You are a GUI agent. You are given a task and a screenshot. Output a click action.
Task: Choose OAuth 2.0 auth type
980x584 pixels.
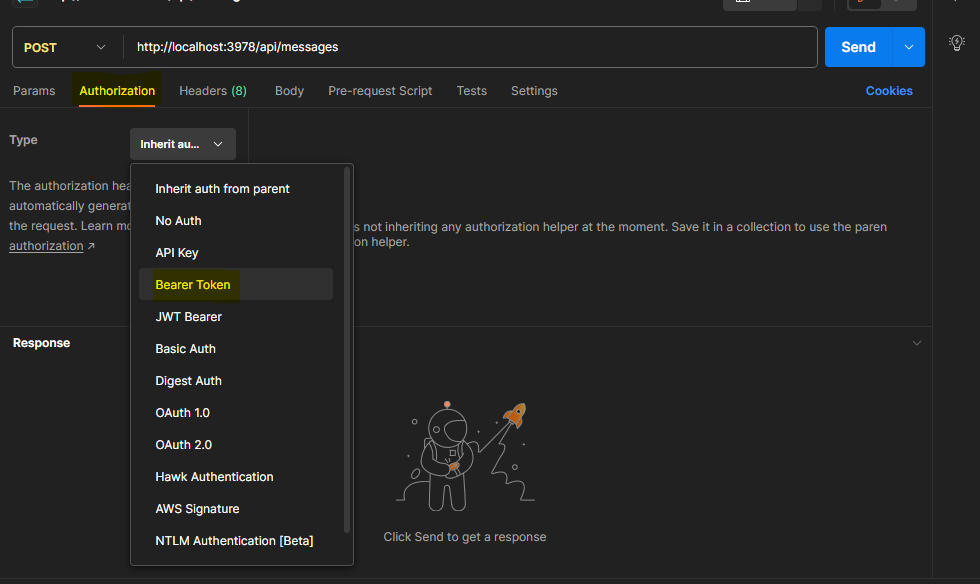point(236,445)
